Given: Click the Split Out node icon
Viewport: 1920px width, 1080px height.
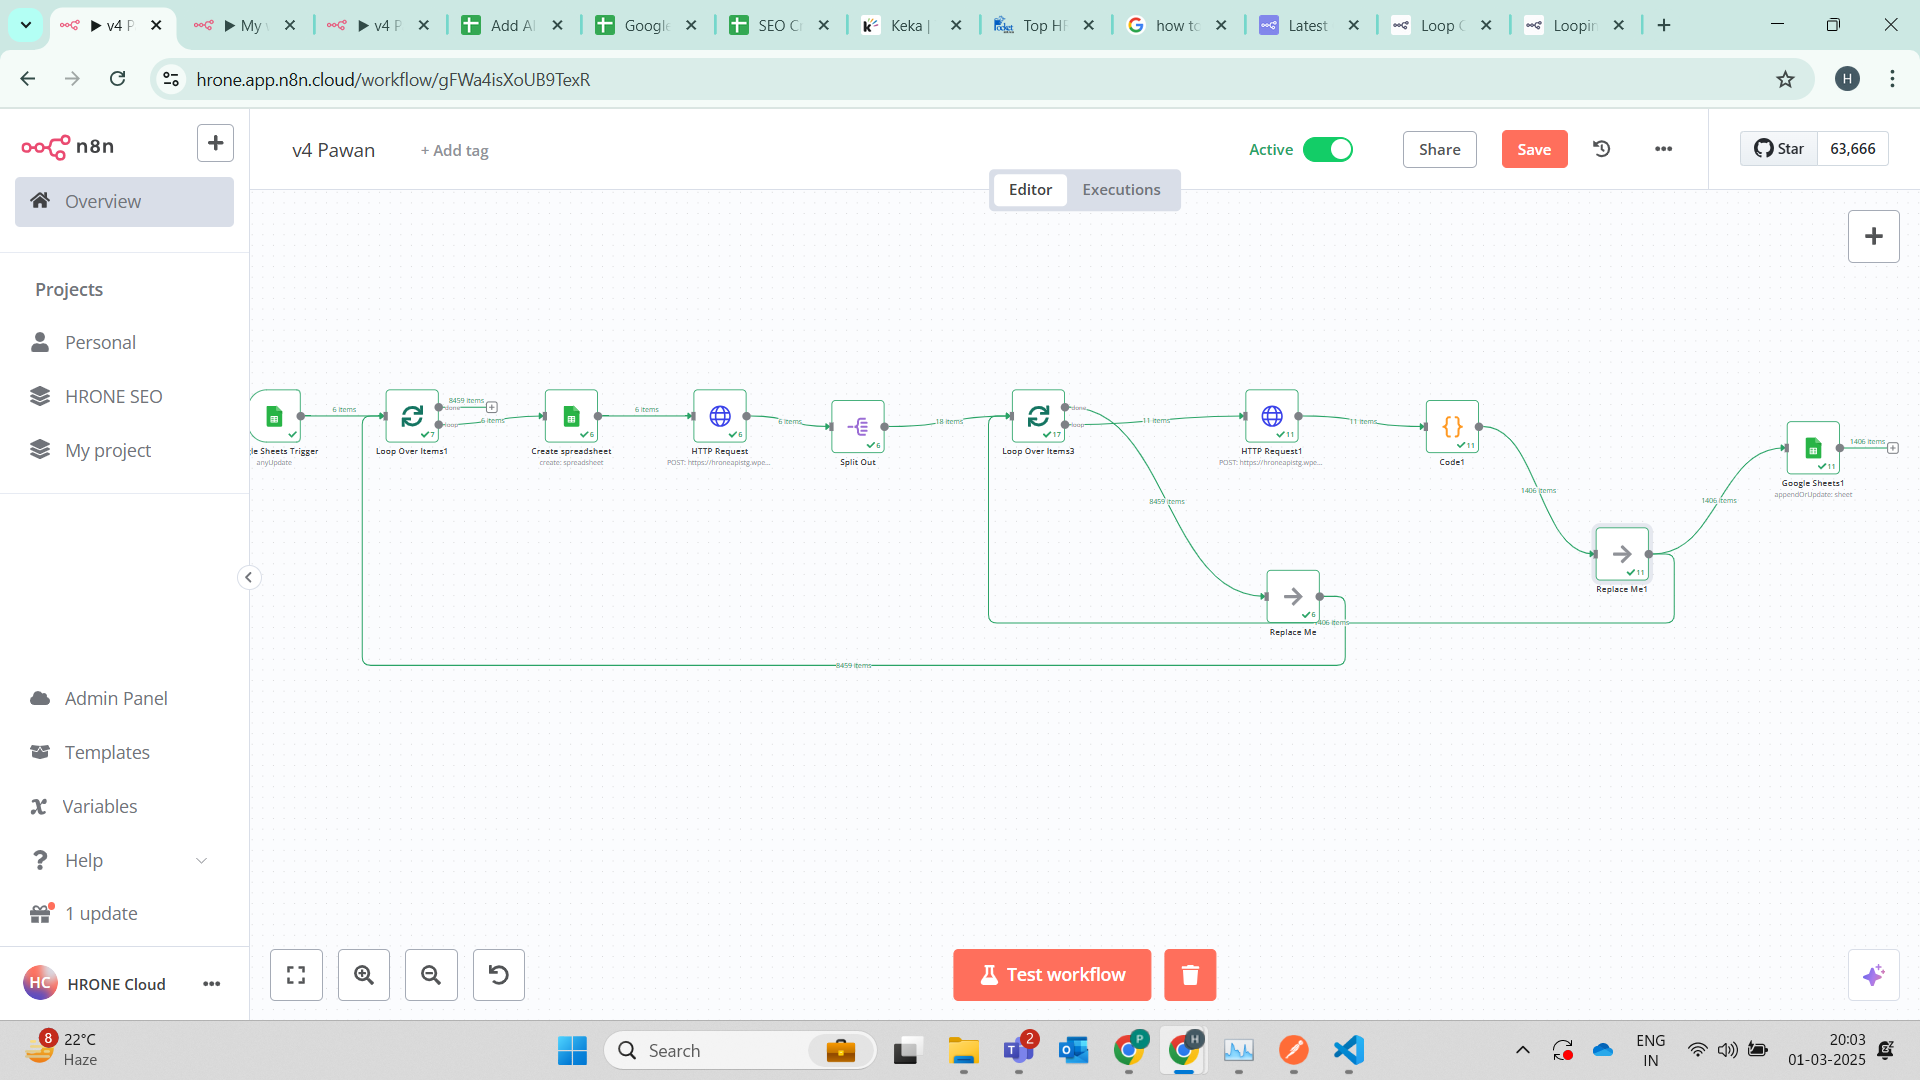Looking at the screenshot, I should pyautogui.click(x=858, y=427).
